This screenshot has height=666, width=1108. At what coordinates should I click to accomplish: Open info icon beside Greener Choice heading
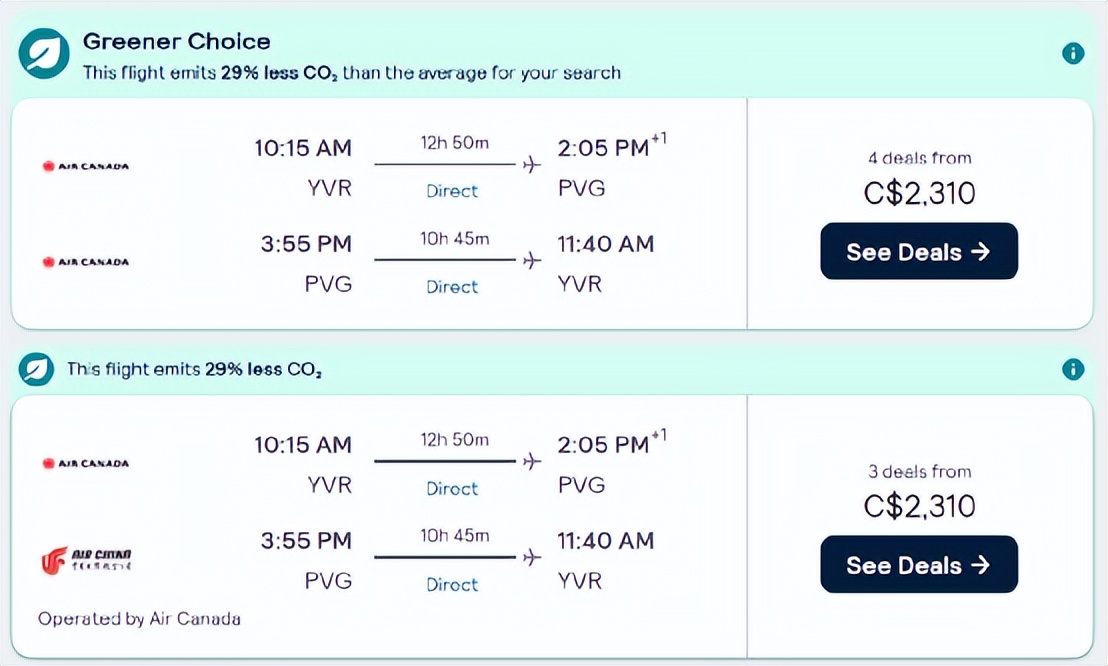(x=1073, y=53)
